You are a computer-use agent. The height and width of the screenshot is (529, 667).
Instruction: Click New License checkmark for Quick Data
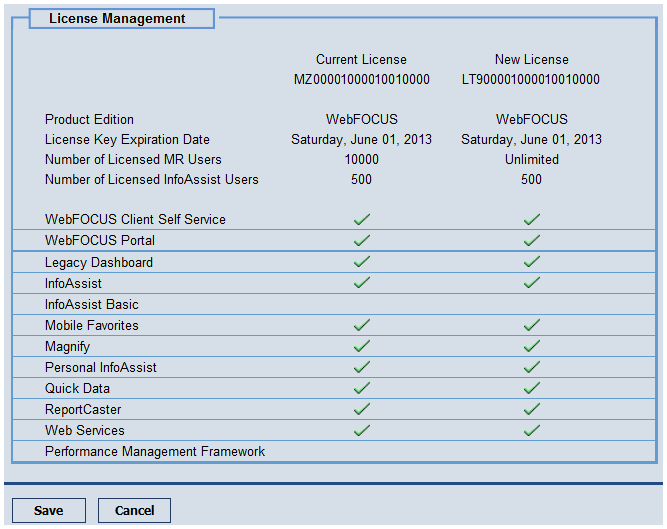[x=532, y=388]
